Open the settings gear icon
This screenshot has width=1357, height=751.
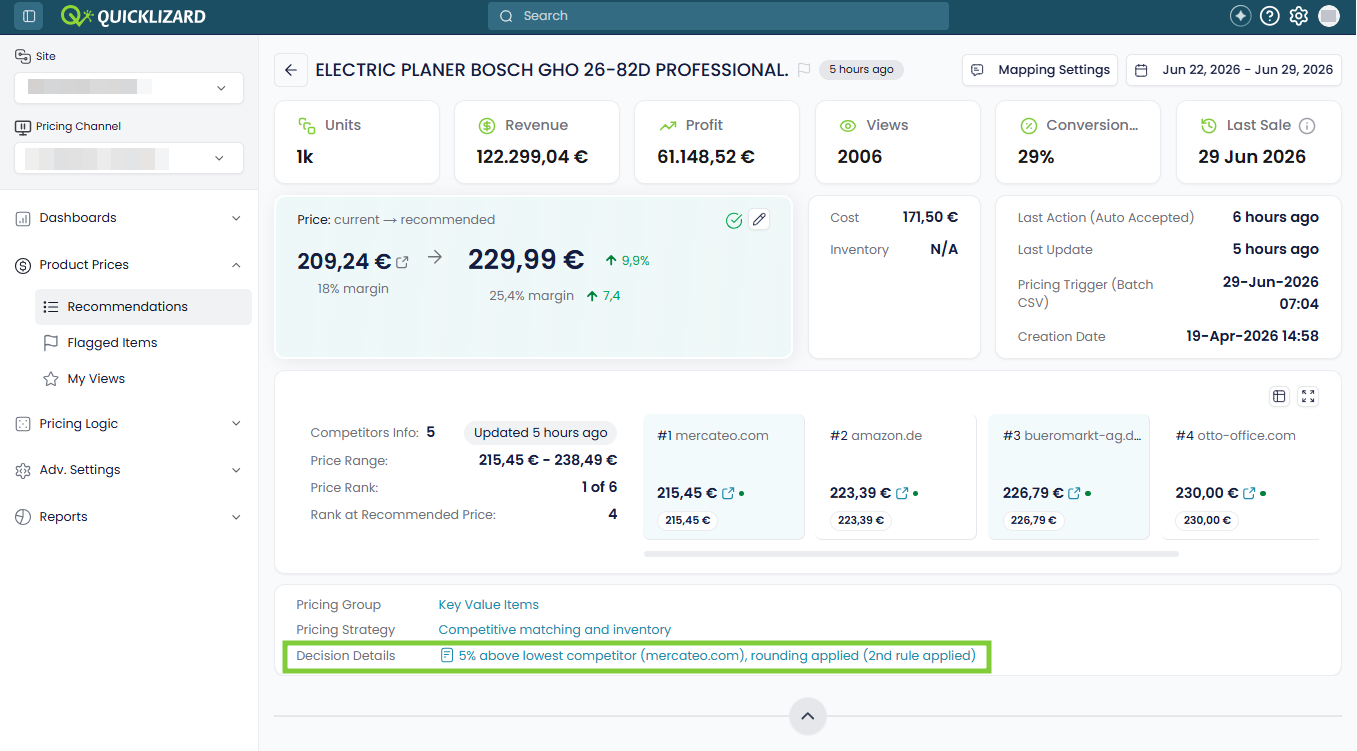(1299, 16)
